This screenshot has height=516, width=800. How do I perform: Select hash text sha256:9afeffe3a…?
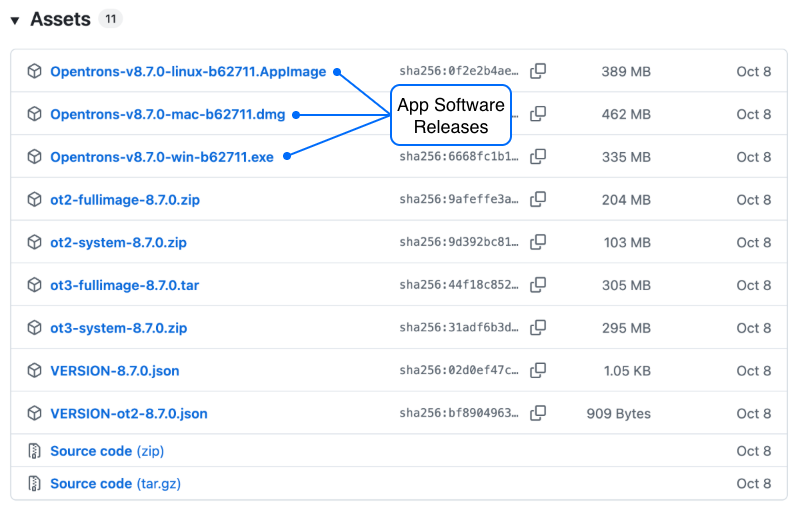pyautogui.click(x=459, y=200)
